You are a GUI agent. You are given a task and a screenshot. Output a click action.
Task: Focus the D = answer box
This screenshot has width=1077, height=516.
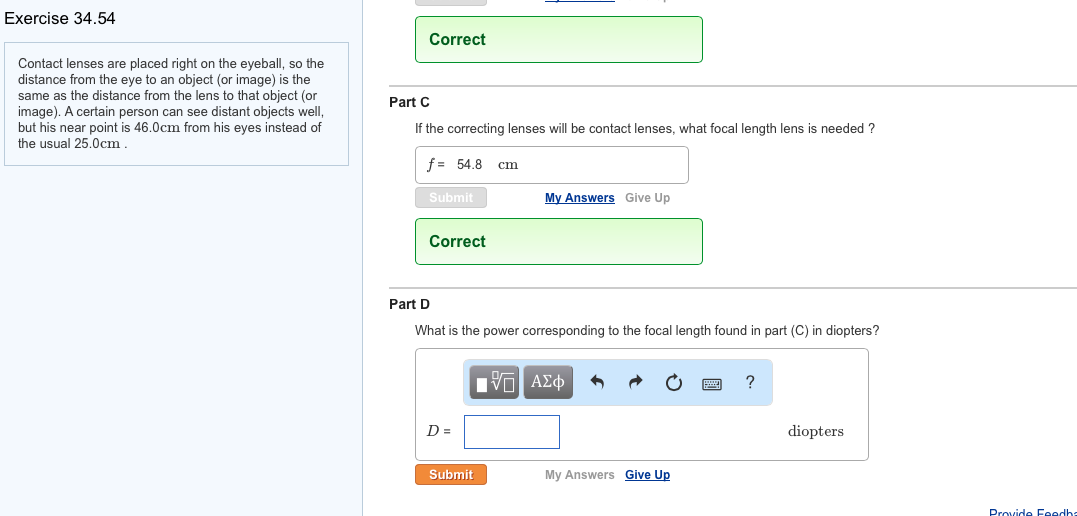click(512, 431)
